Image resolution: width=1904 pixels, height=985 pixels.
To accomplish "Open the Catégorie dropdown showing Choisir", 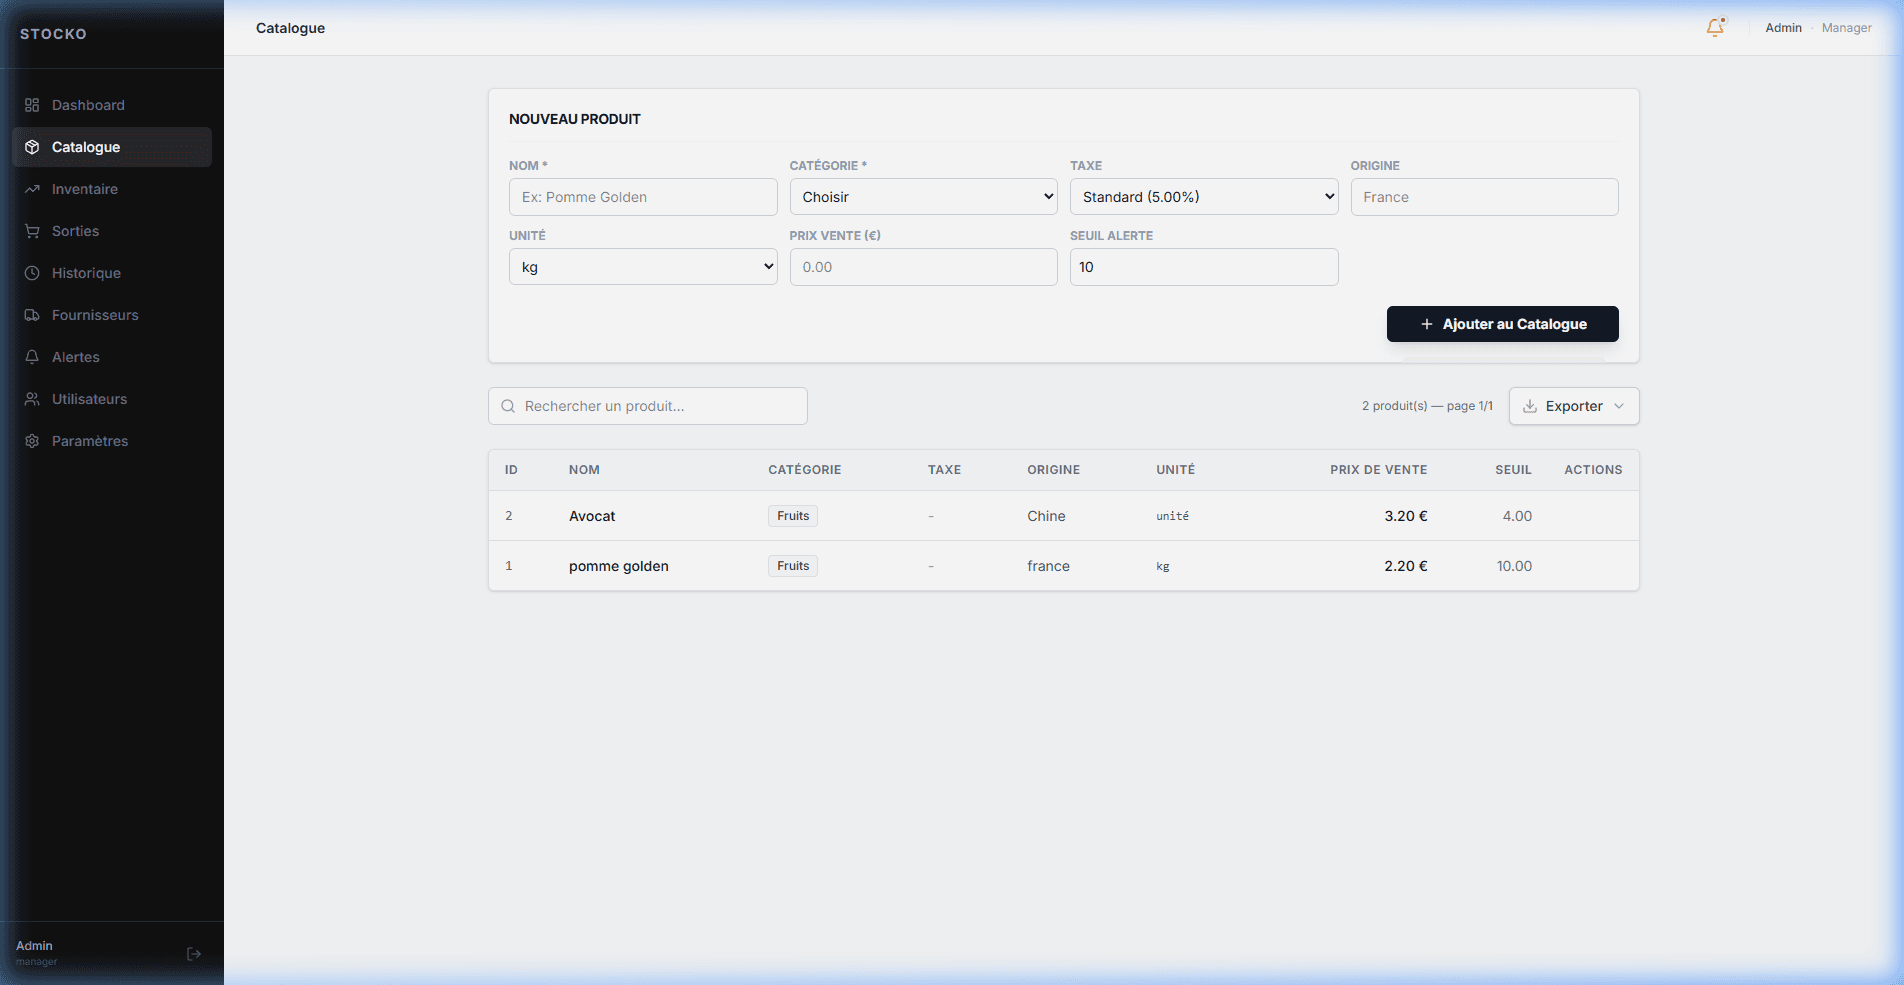I will tap(923, 197).
